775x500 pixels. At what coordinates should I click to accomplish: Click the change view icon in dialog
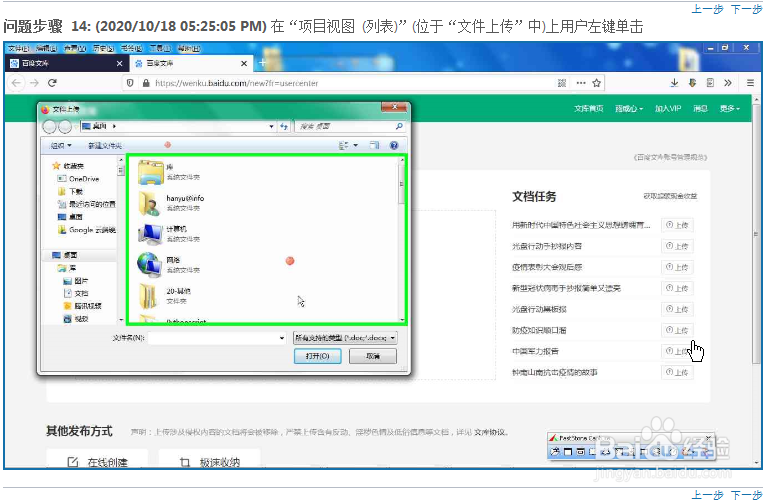344,145
